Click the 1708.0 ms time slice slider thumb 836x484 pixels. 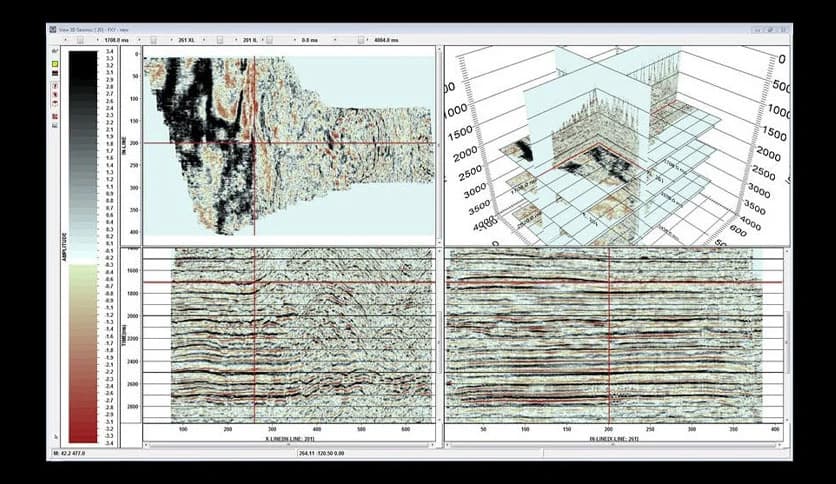(80, 40)
